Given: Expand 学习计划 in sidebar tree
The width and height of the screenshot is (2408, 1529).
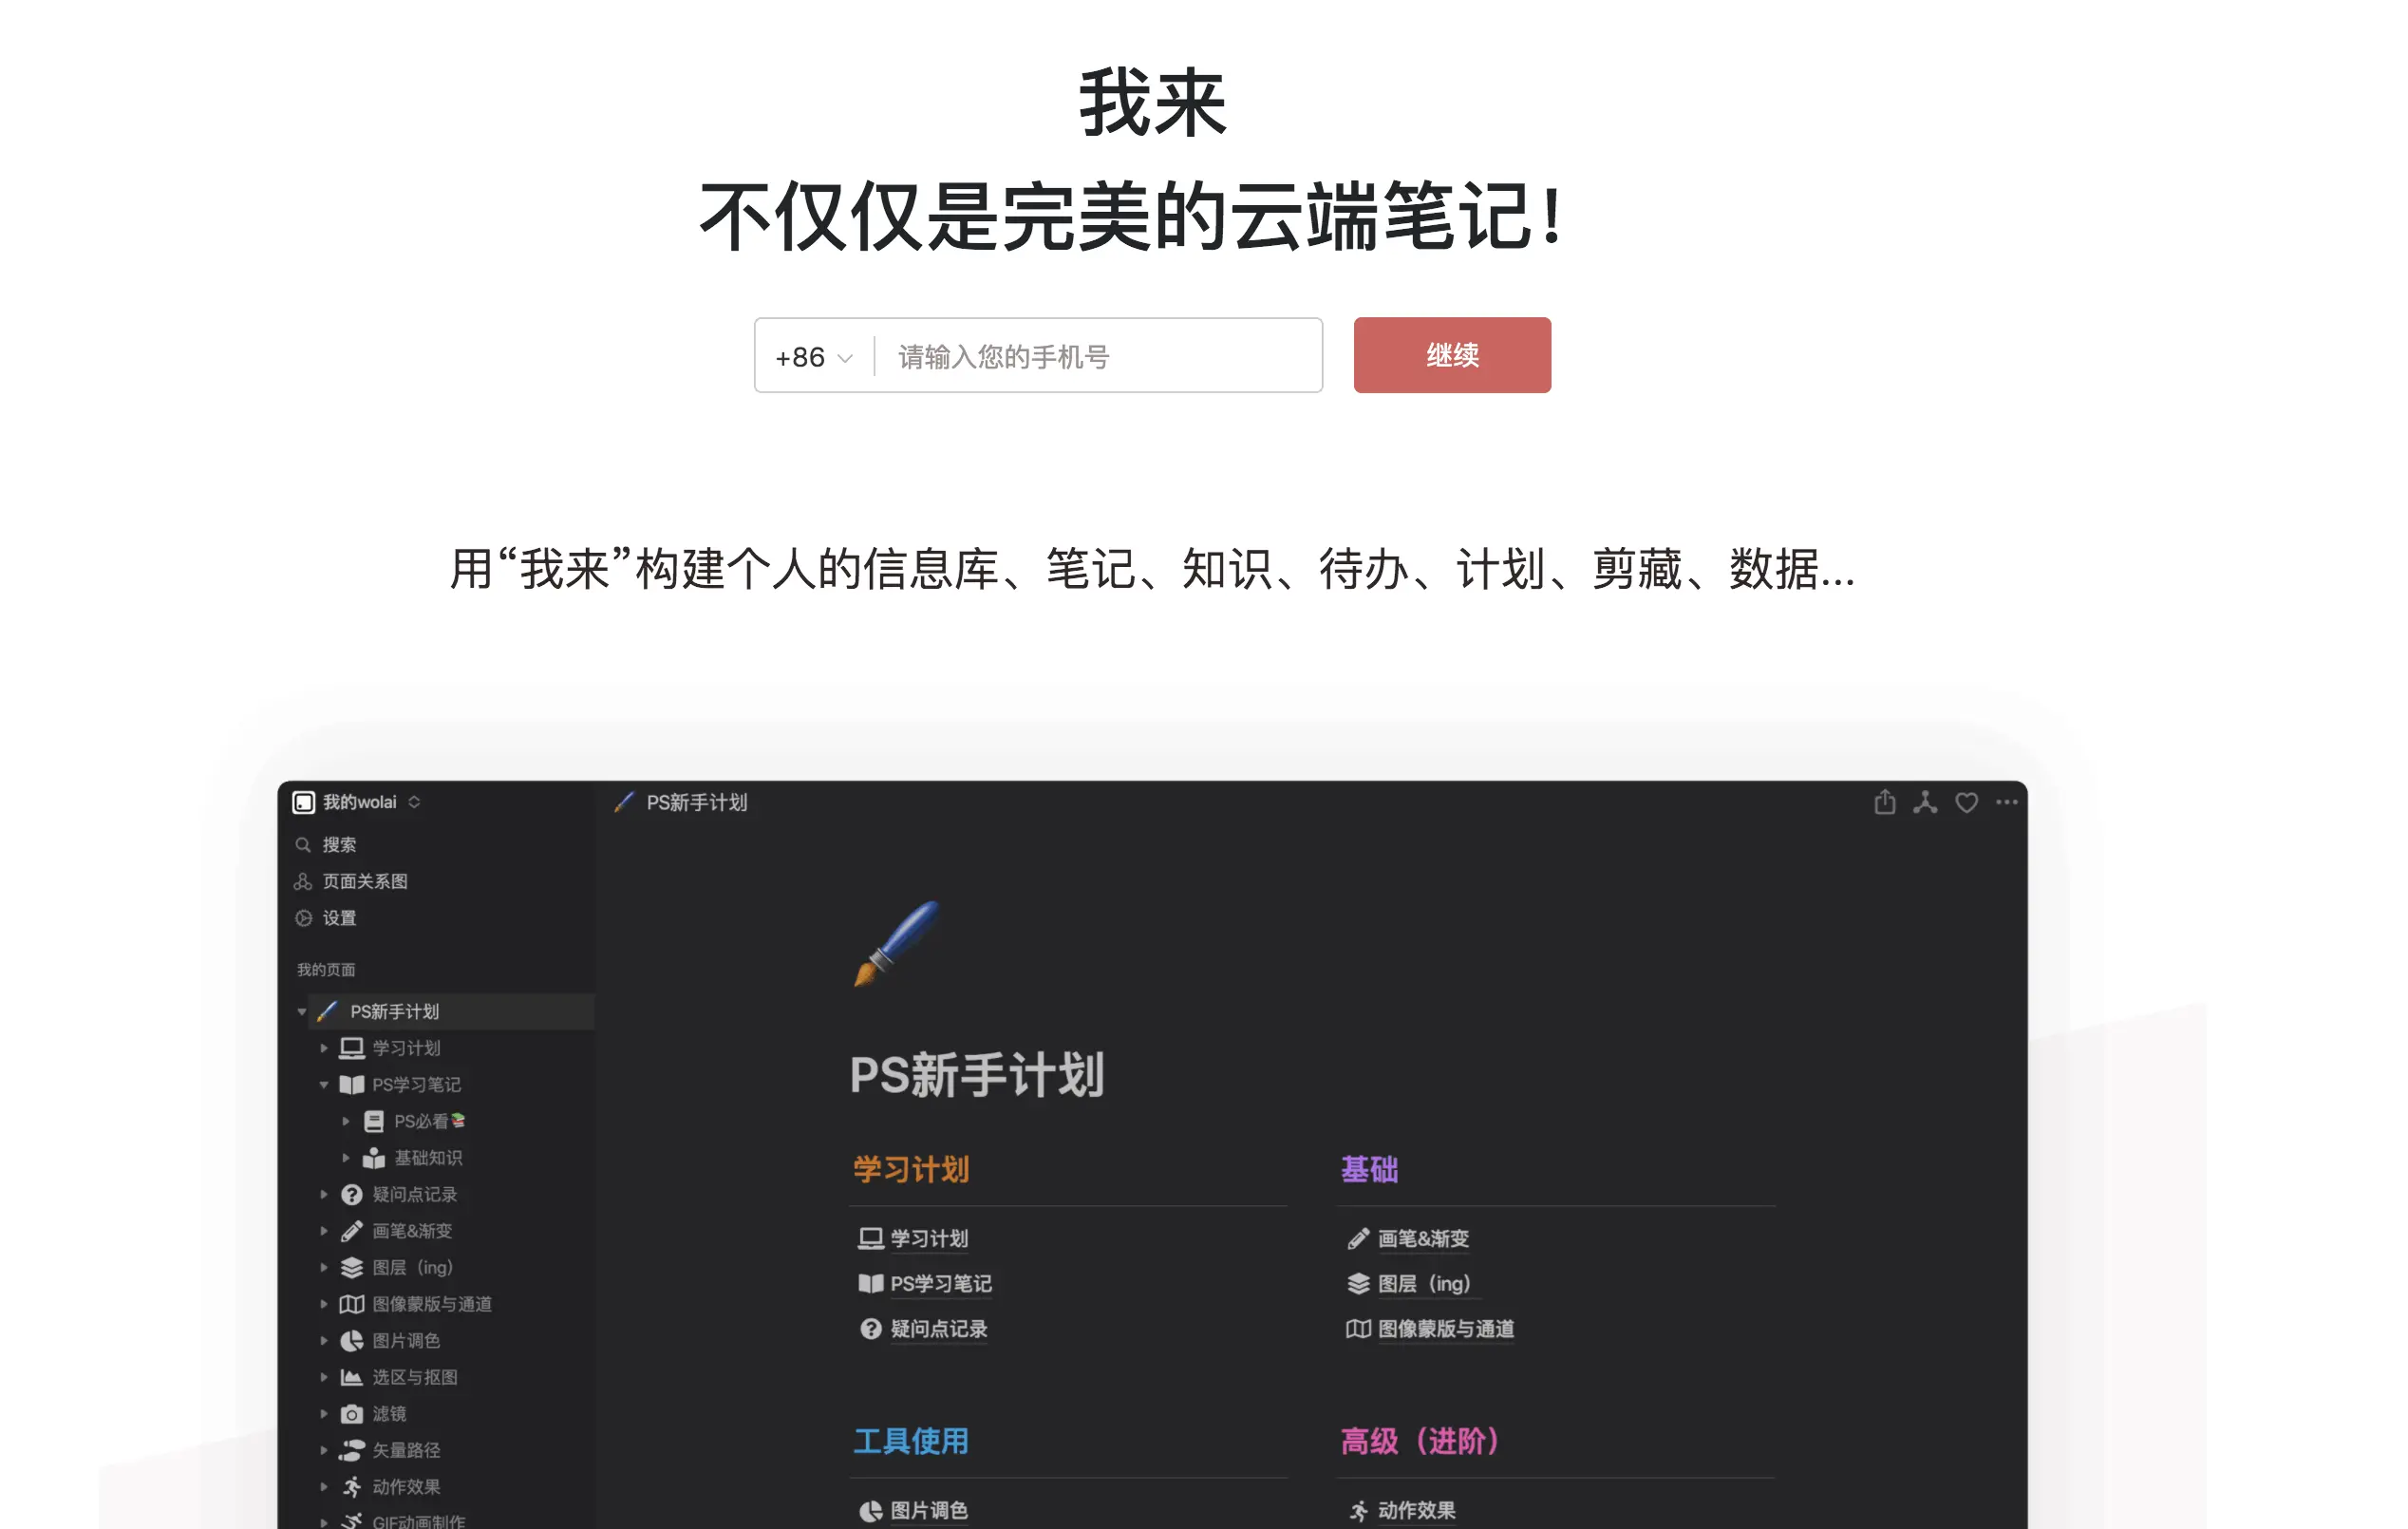Looking at the screenshot, I should click(x=324, y=1048).
